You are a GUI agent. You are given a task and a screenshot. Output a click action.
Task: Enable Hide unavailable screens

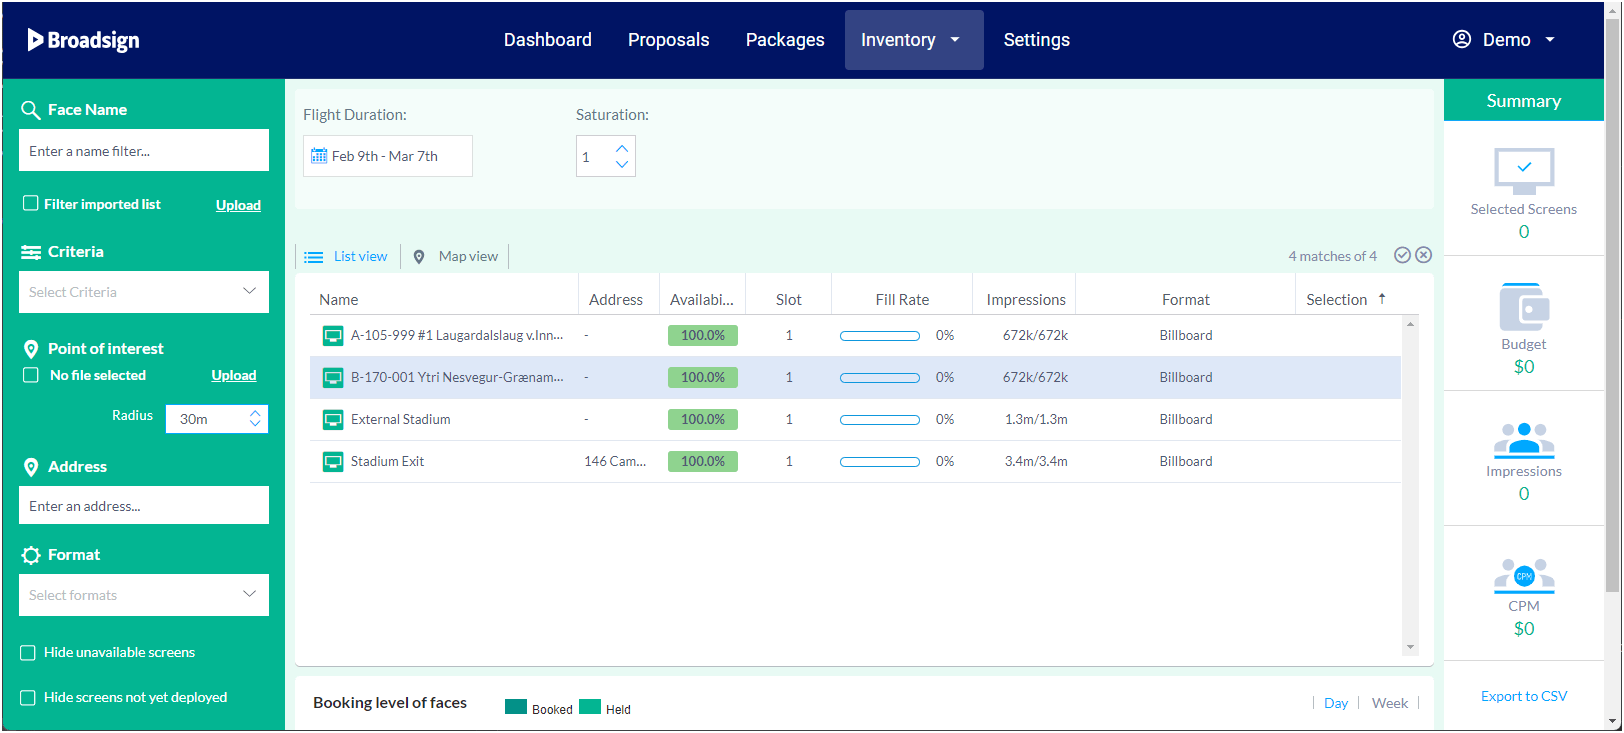point(28,653)
